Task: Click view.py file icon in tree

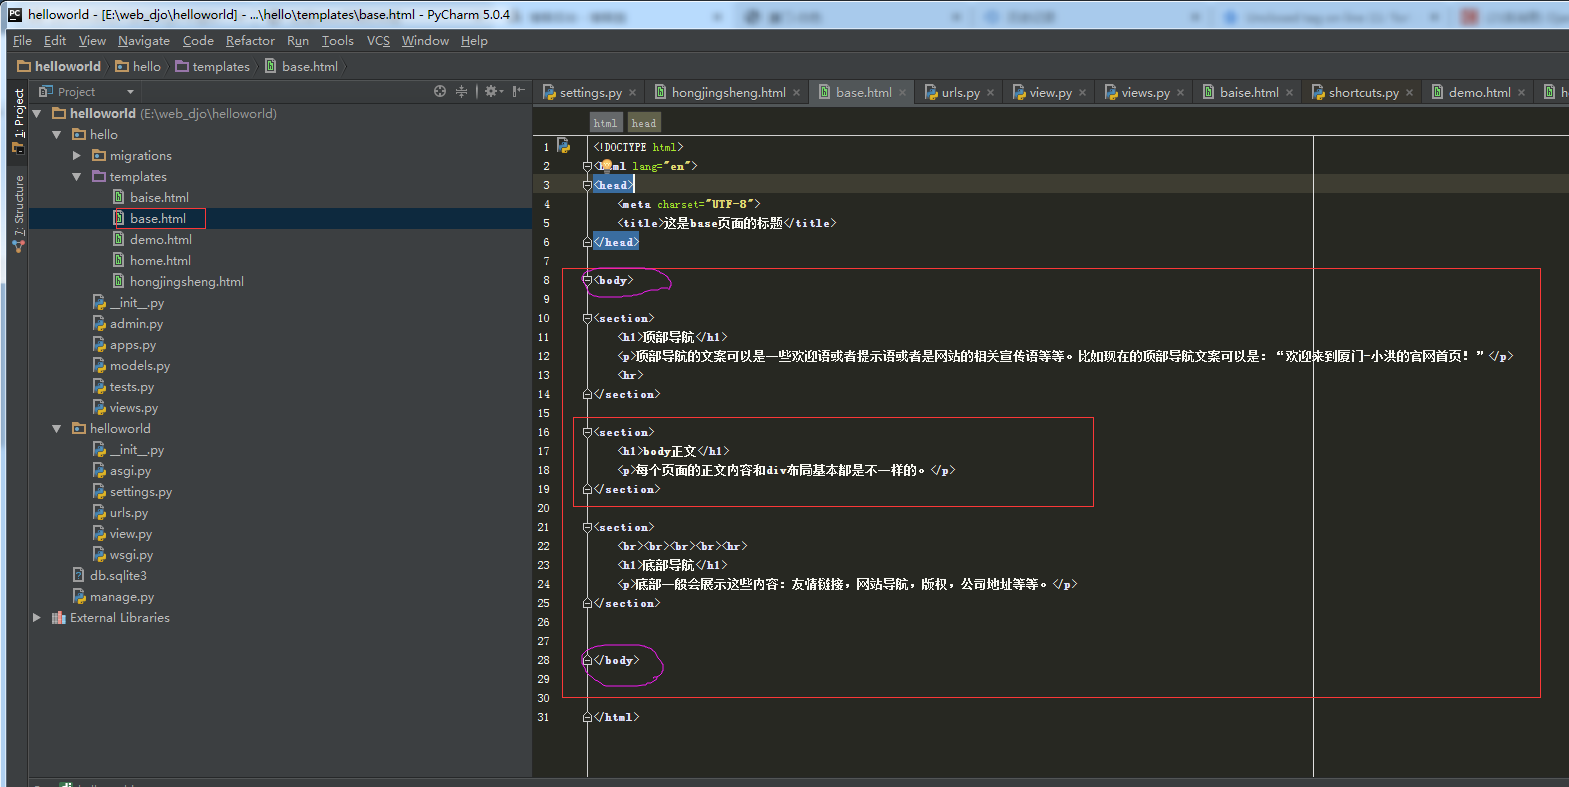Action: [99, 534]
